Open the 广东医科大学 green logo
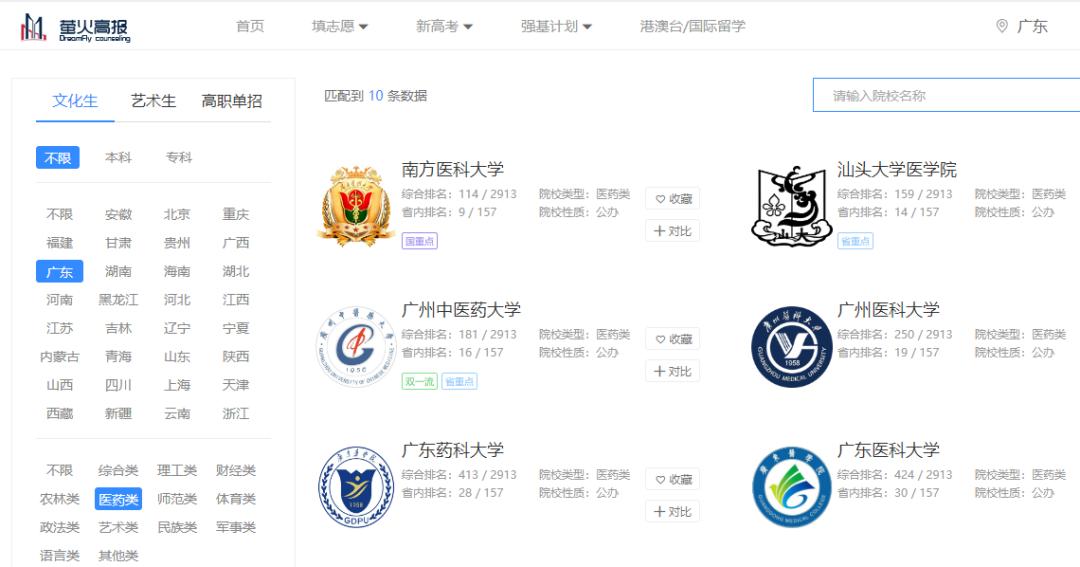Viewport: 1080px width, 567px height. point(791,487)
